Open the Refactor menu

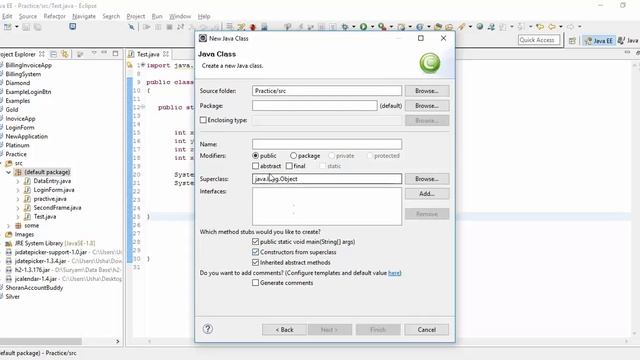click(55, 16)
